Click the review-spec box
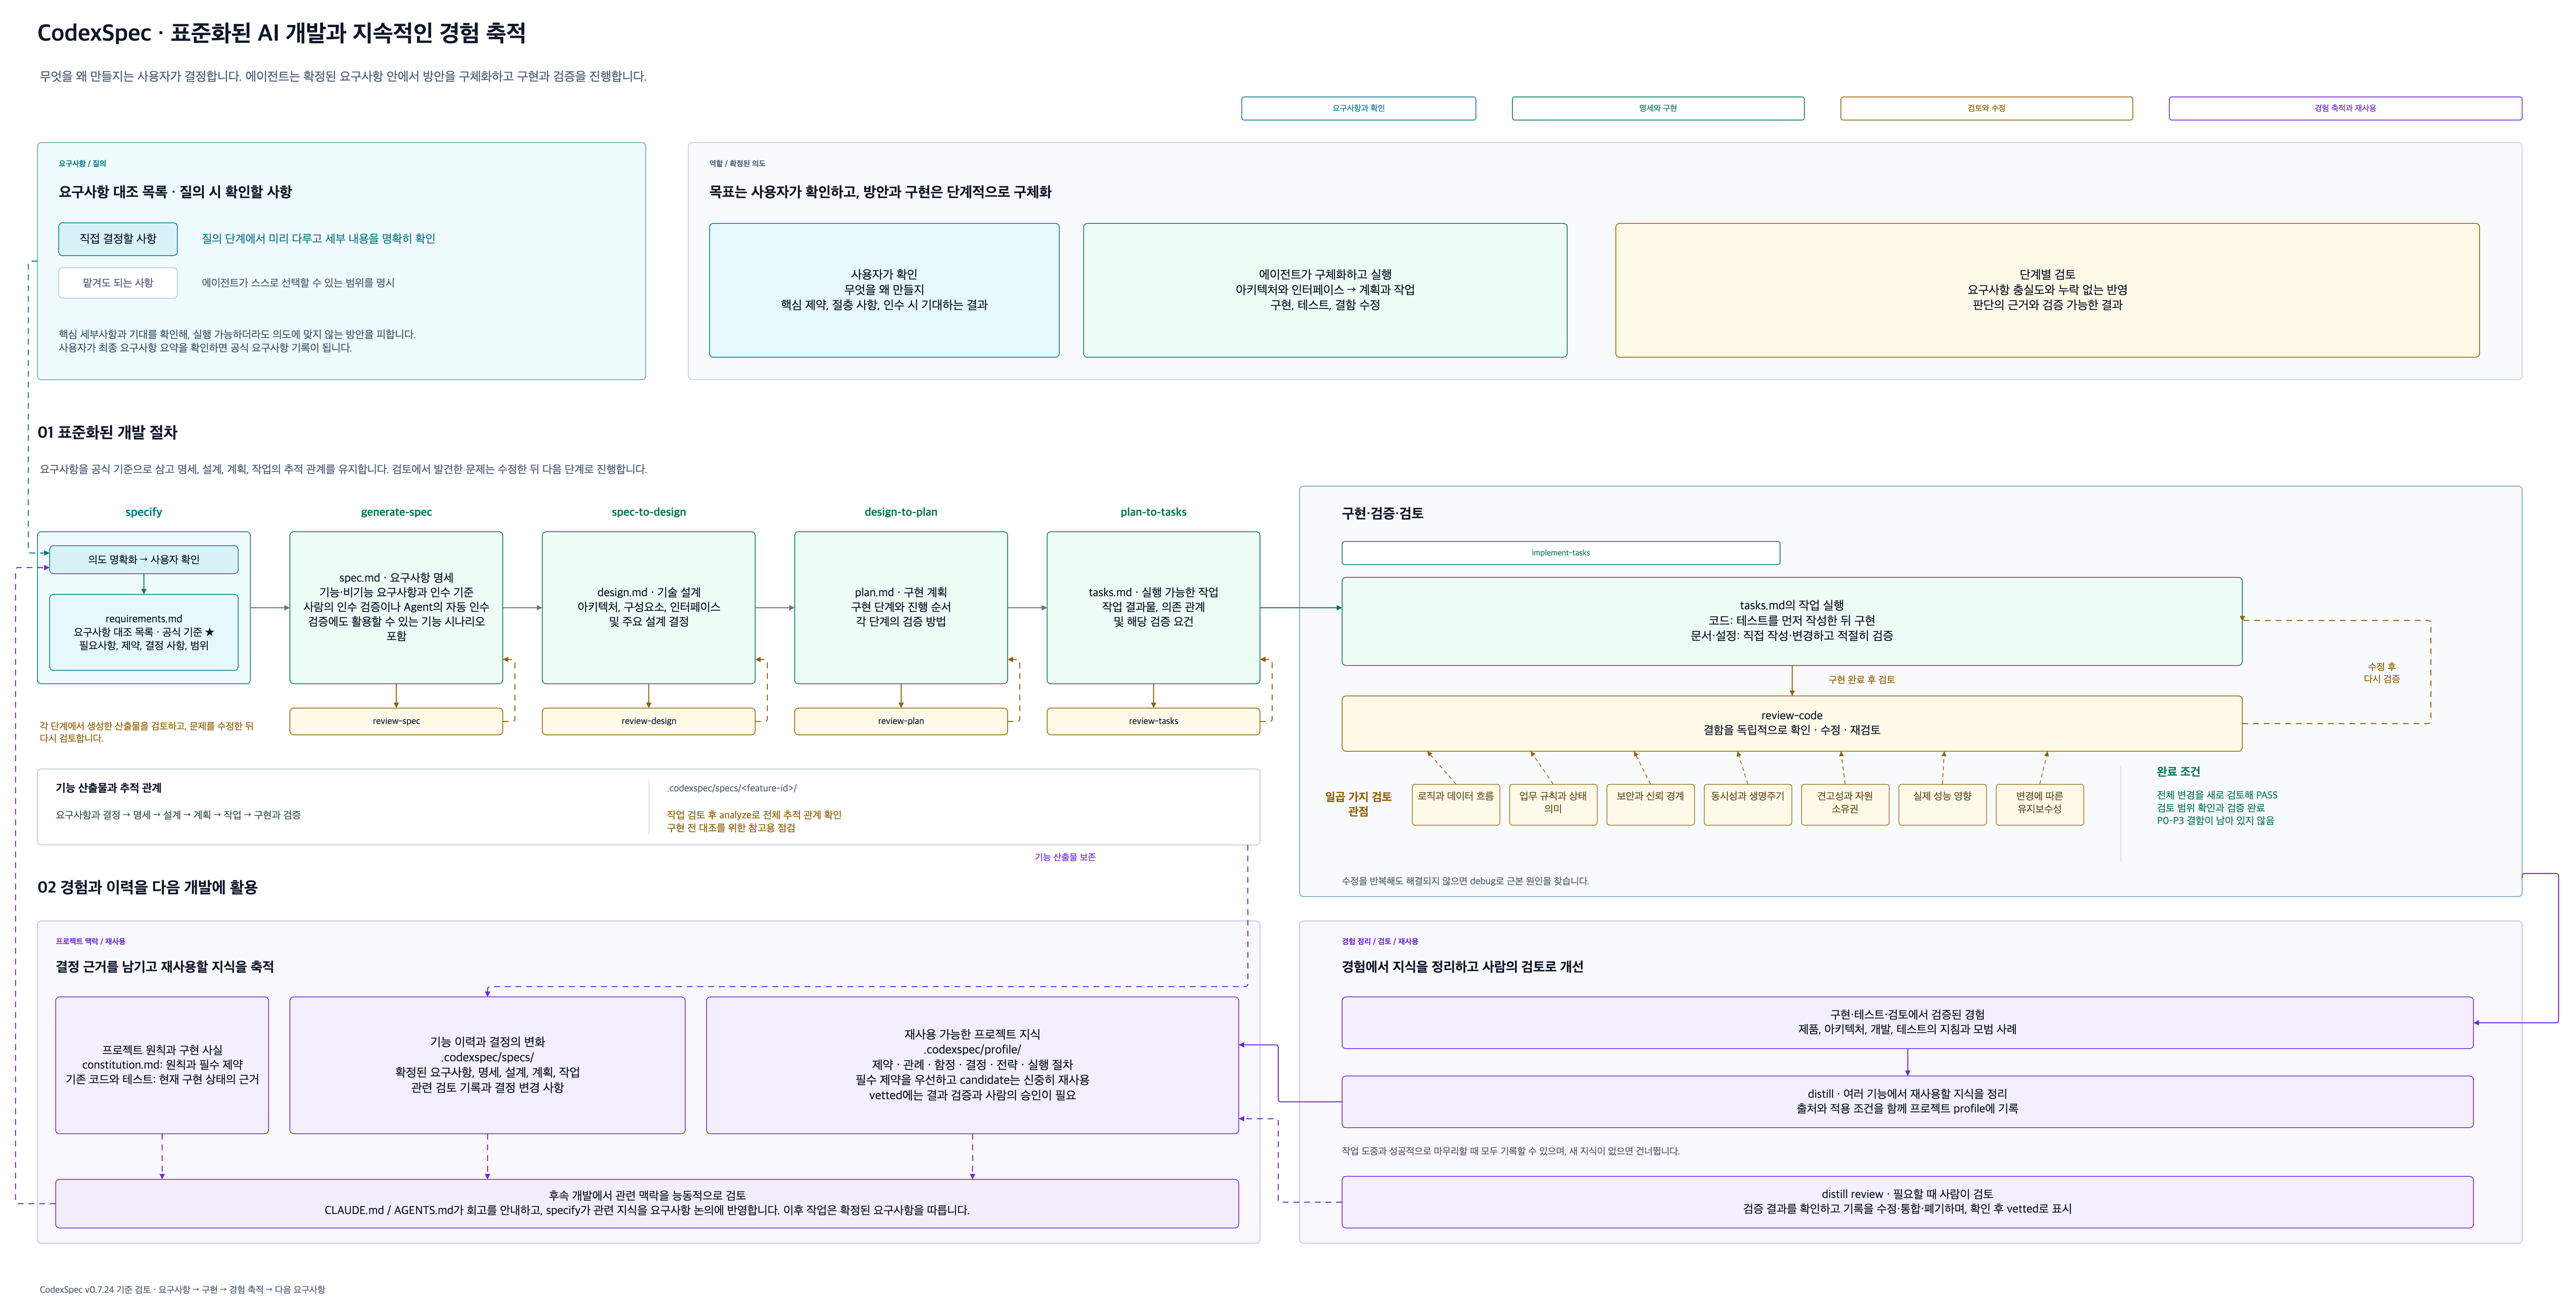Viewport: 2576px width, 1314px height. click(396, 722)
